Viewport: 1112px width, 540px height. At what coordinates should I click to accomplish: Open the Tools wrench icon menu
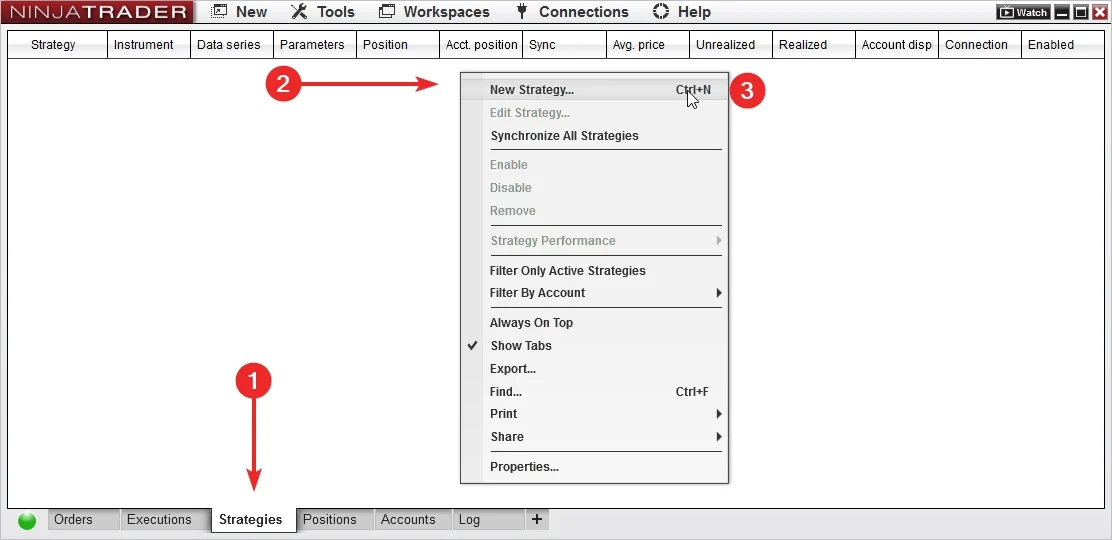[299, 12]
